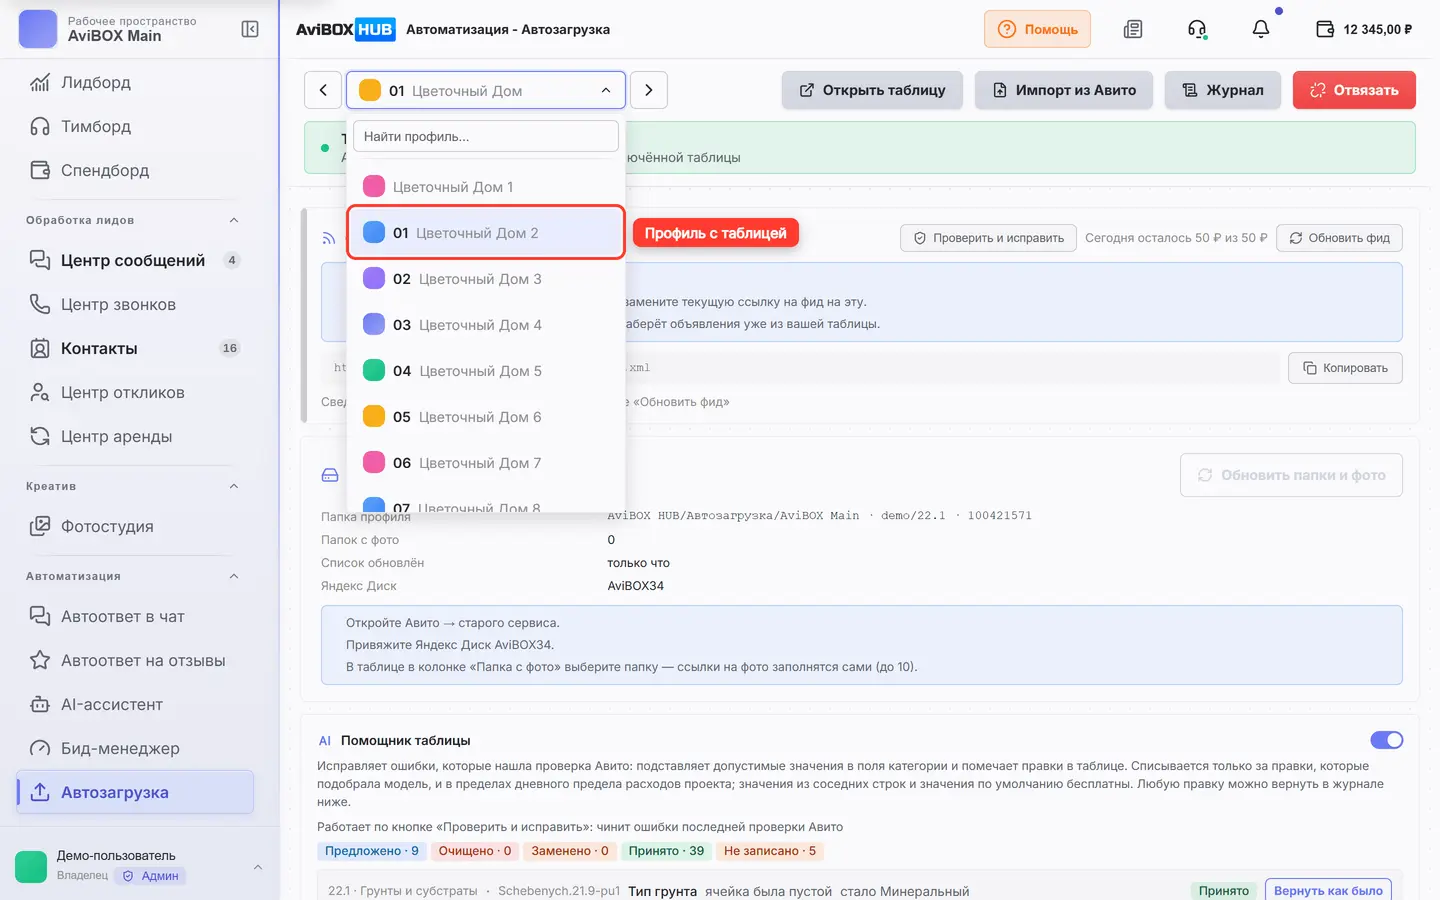Select profile 01 Цветочный Дом 2
1440x900 pixels.
click(486, 233)
